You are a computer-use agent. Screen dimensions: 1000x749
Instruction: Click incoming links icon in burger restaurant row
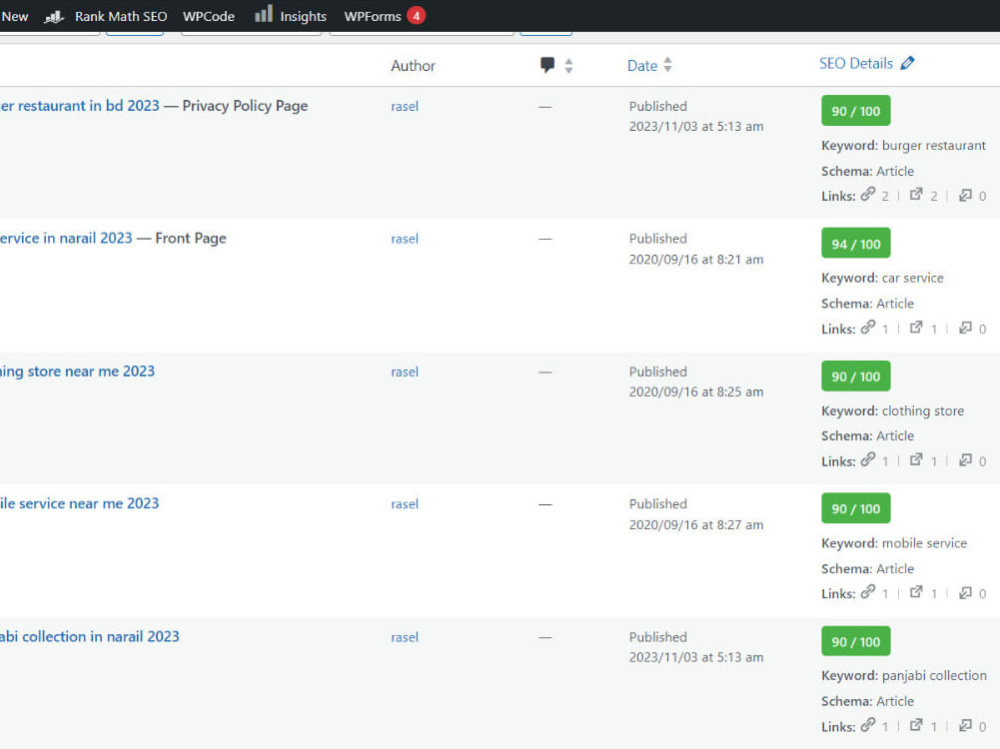[x=965, y=195]
